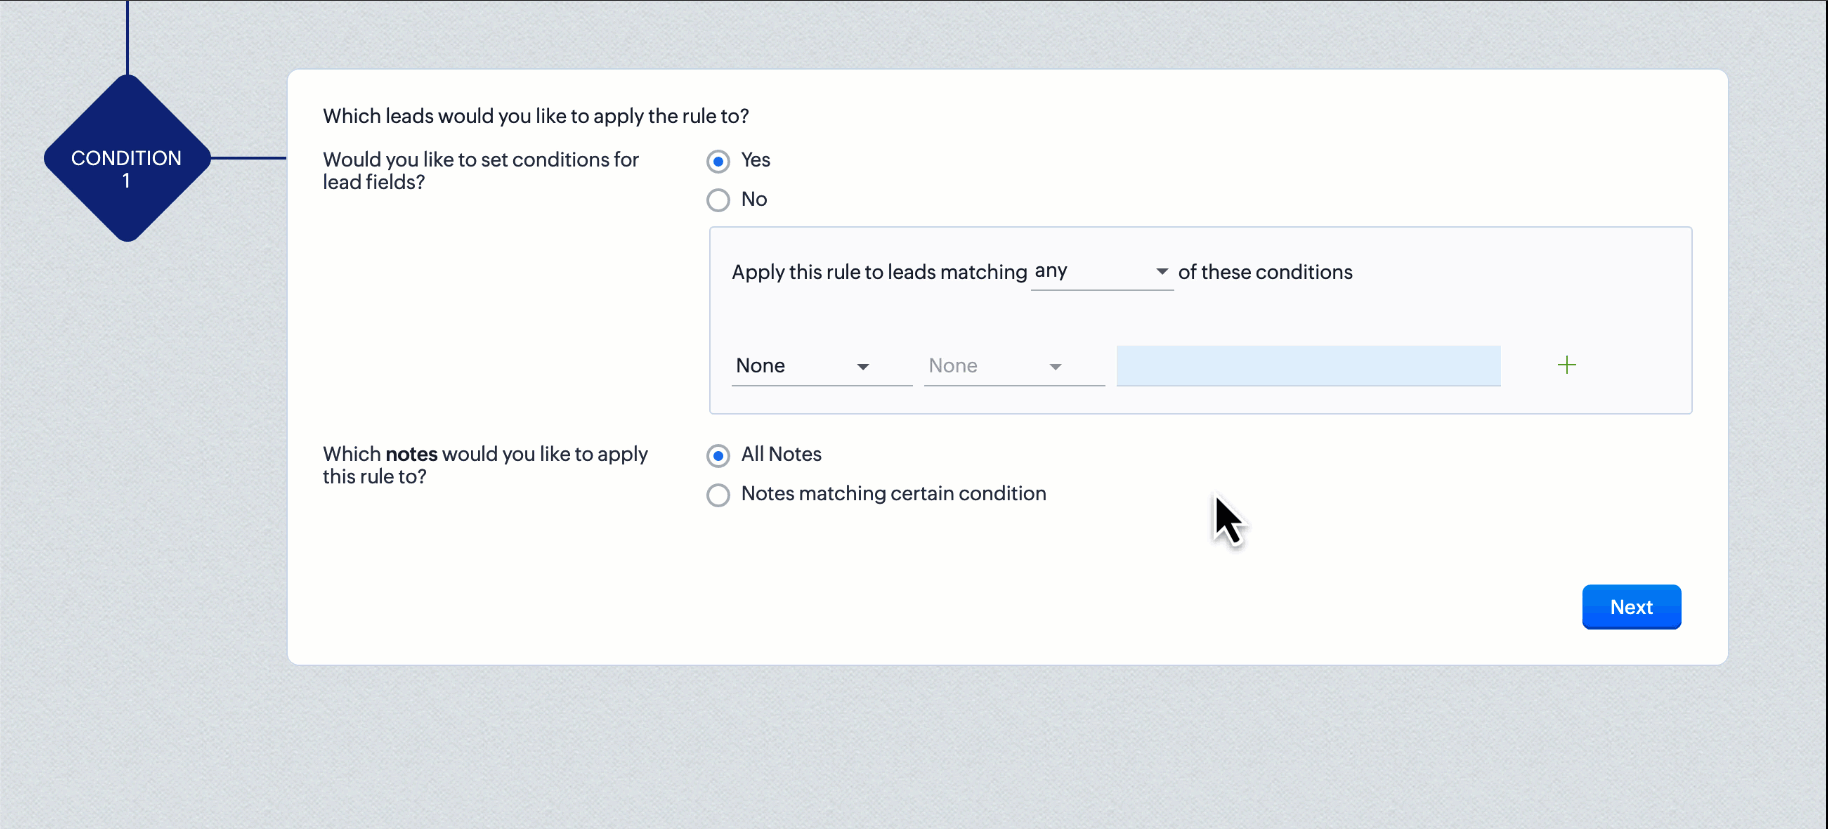
Task: Choose Yes for setting lead field conditions
Action: click(718, 161)
